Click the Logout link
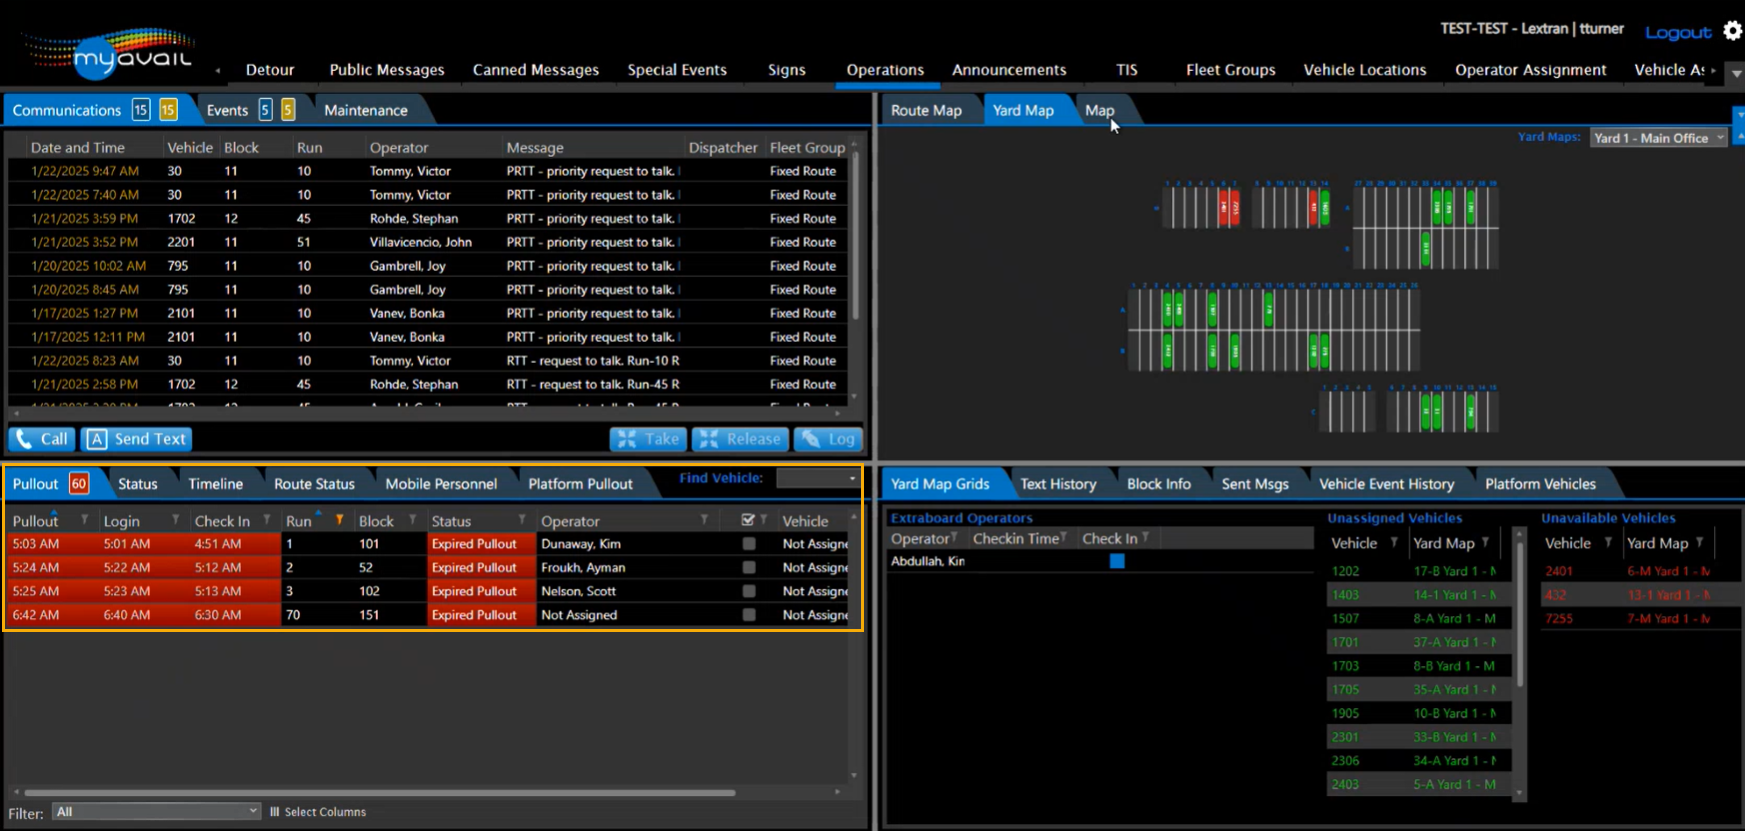Image resolution: width=1745 pixels, height=831 pixels. click(x=1677, y=32)
